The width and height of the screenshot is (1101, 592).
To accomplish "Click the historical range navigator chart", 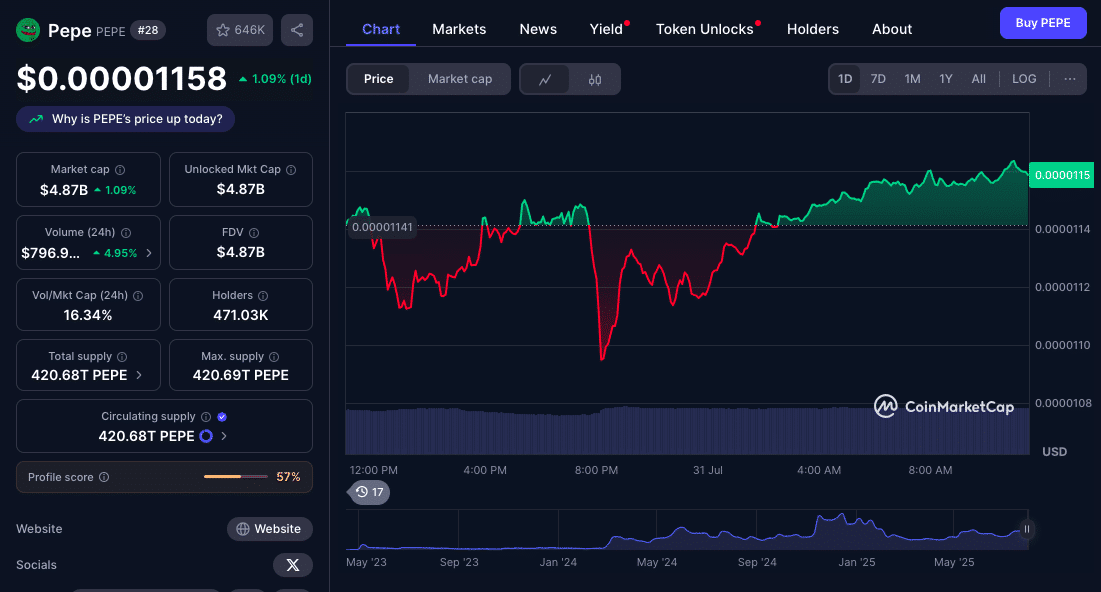I will click(x=687, y=529).
